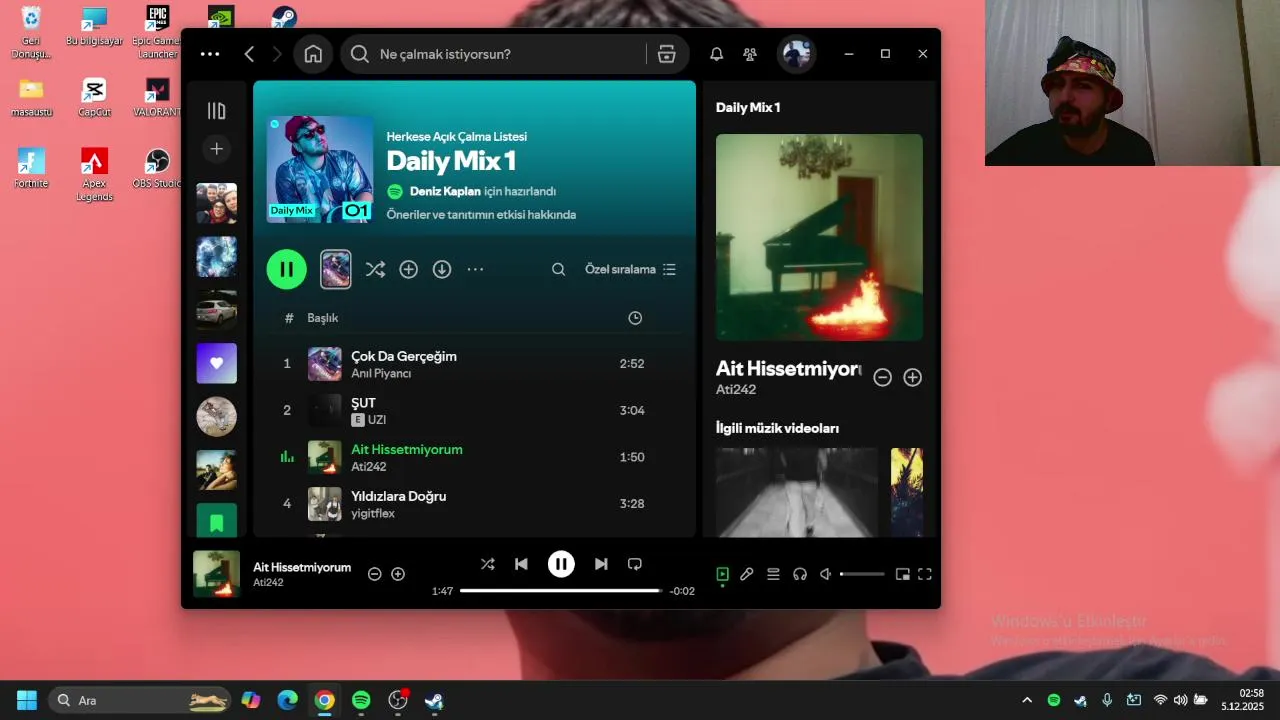Open Spotify from the Windows taskbar

click(361, 700)
